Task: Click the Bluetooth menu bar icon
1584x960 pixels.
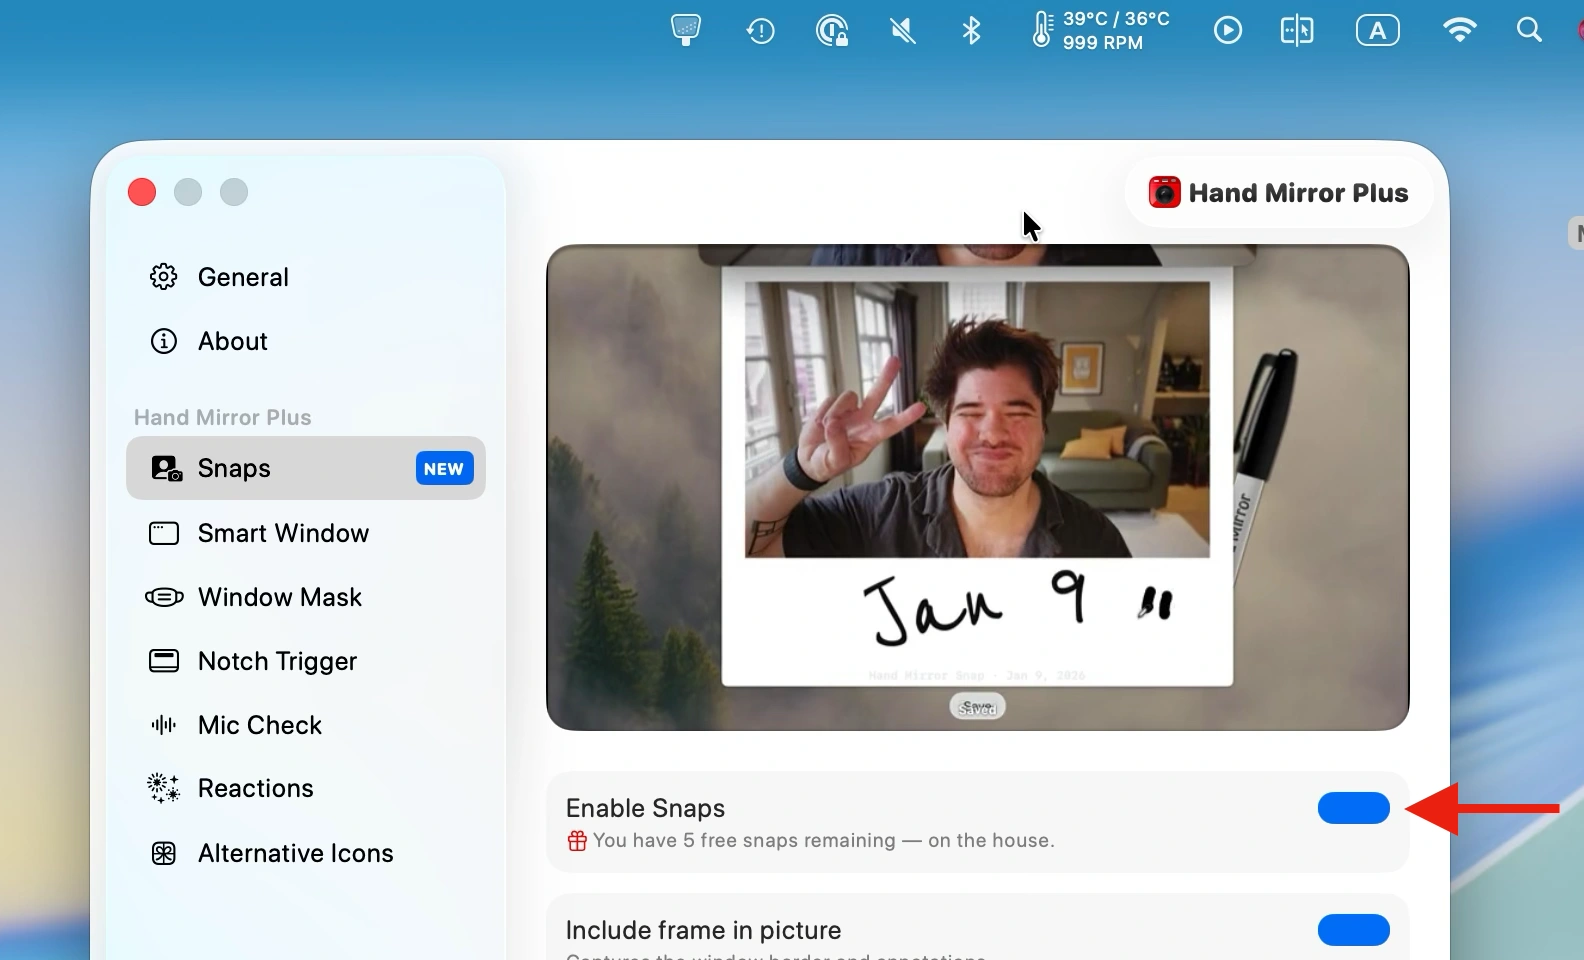Action: pos(971,31)
